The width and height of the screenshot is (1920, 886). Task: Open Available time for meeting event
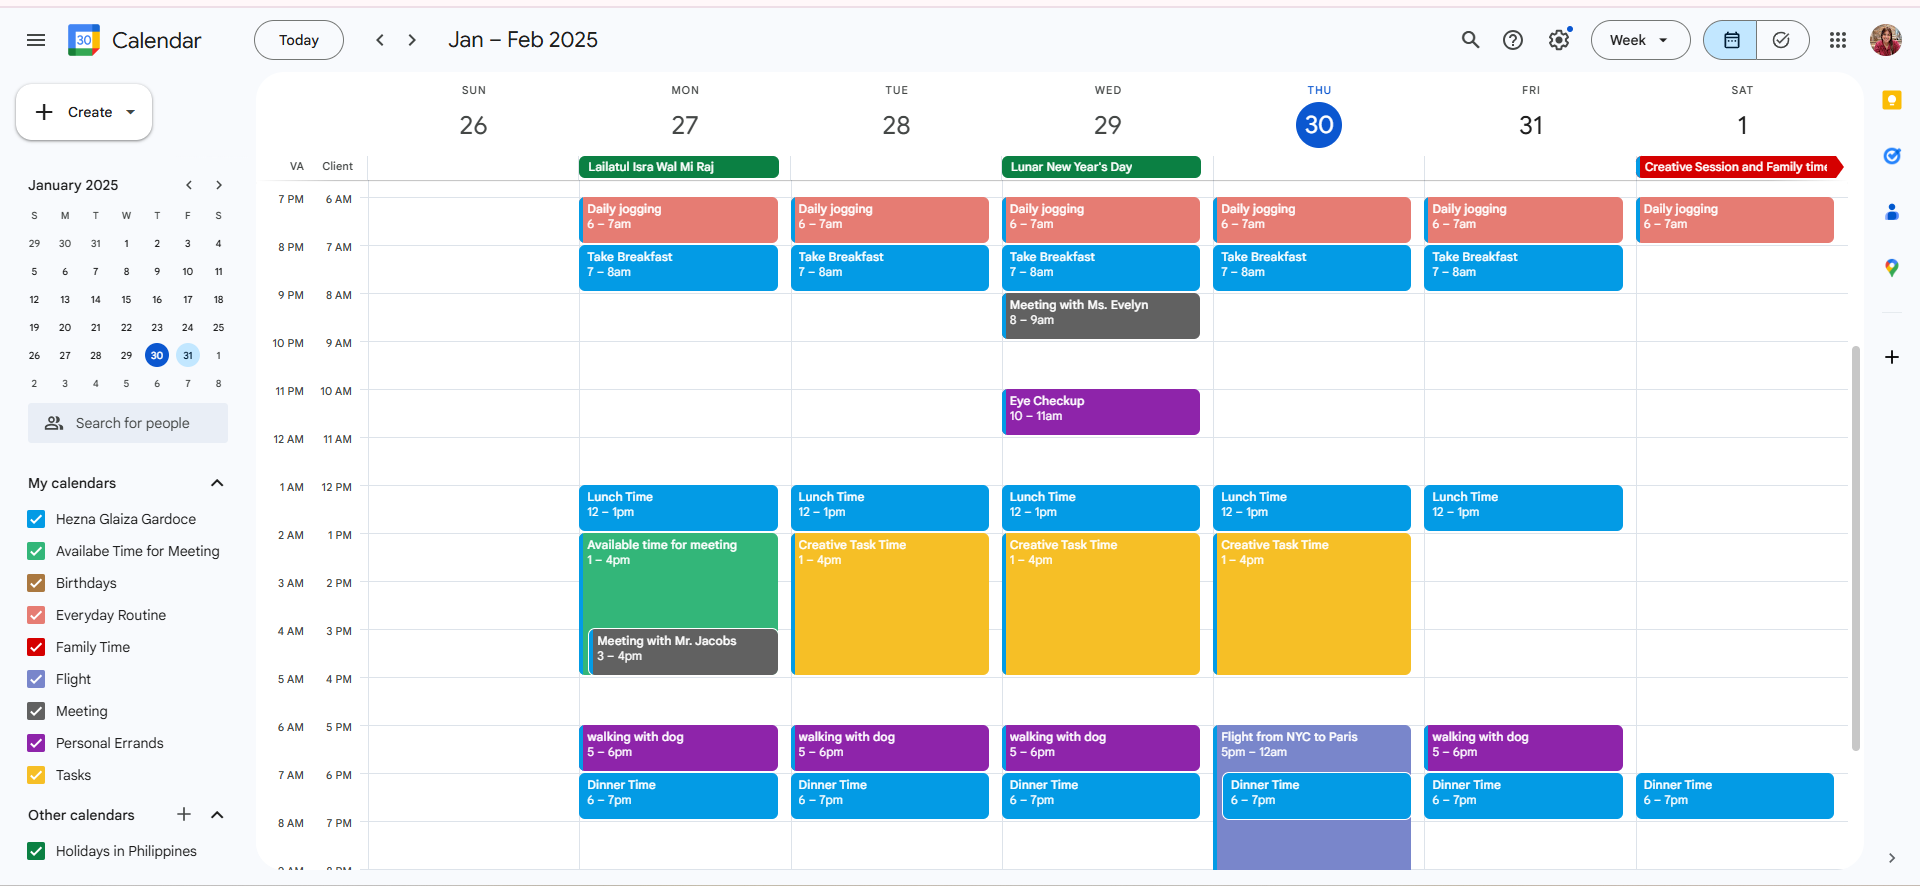[x=679, y=580]
